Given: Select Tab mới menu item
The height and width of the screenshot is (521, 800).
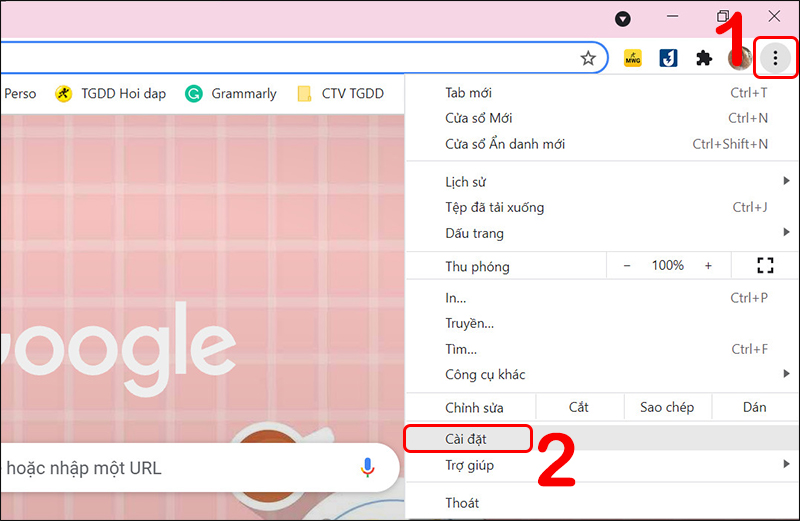Looking at the screenshot, I should pos(602,93).
